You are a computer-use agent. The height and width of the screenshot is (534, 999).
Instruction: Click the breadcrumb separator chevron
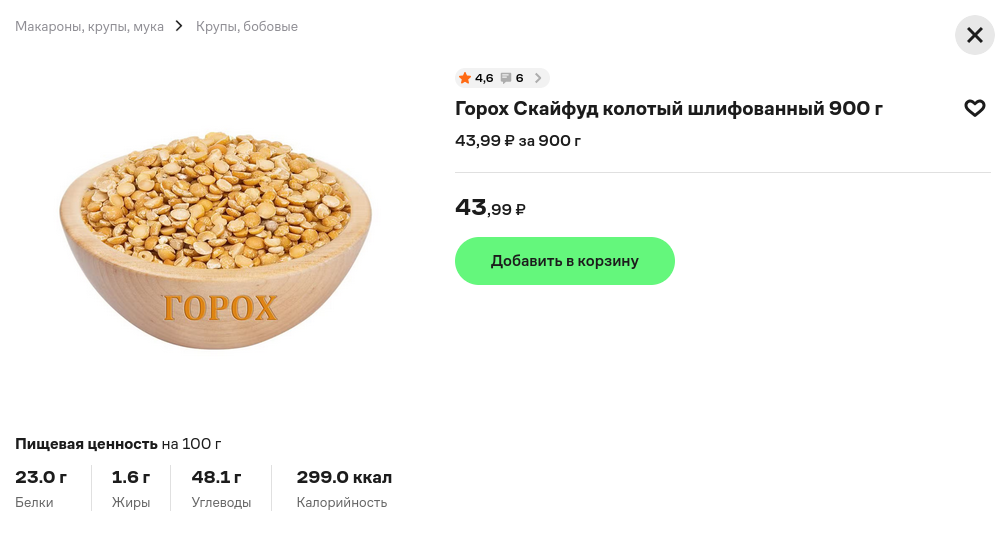point(180,26)
